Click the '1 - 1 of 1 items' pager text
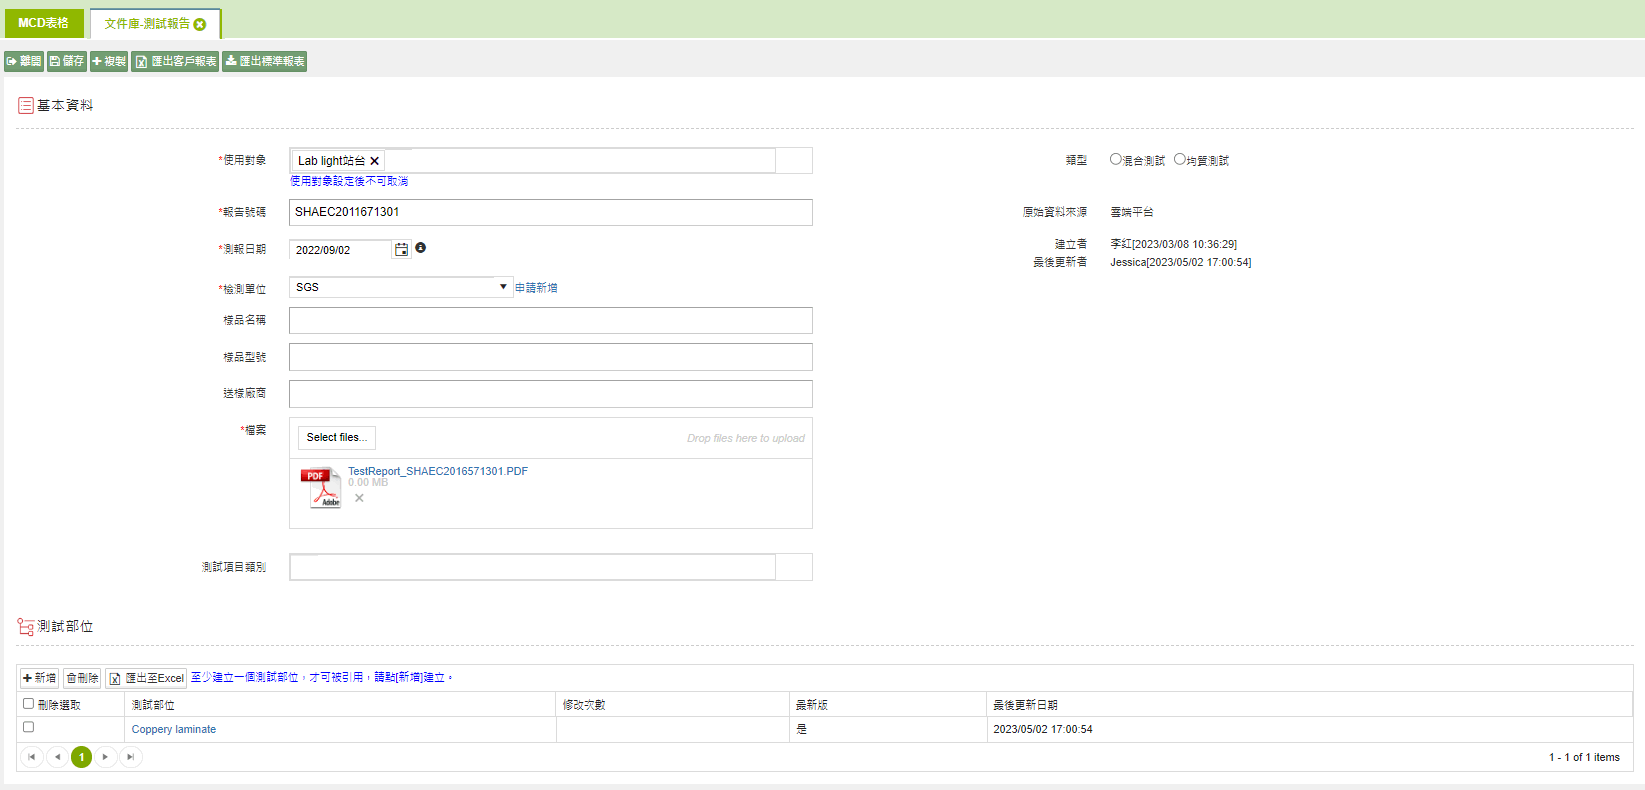The image size is (1645, 790). click(x=1584, y=757)
